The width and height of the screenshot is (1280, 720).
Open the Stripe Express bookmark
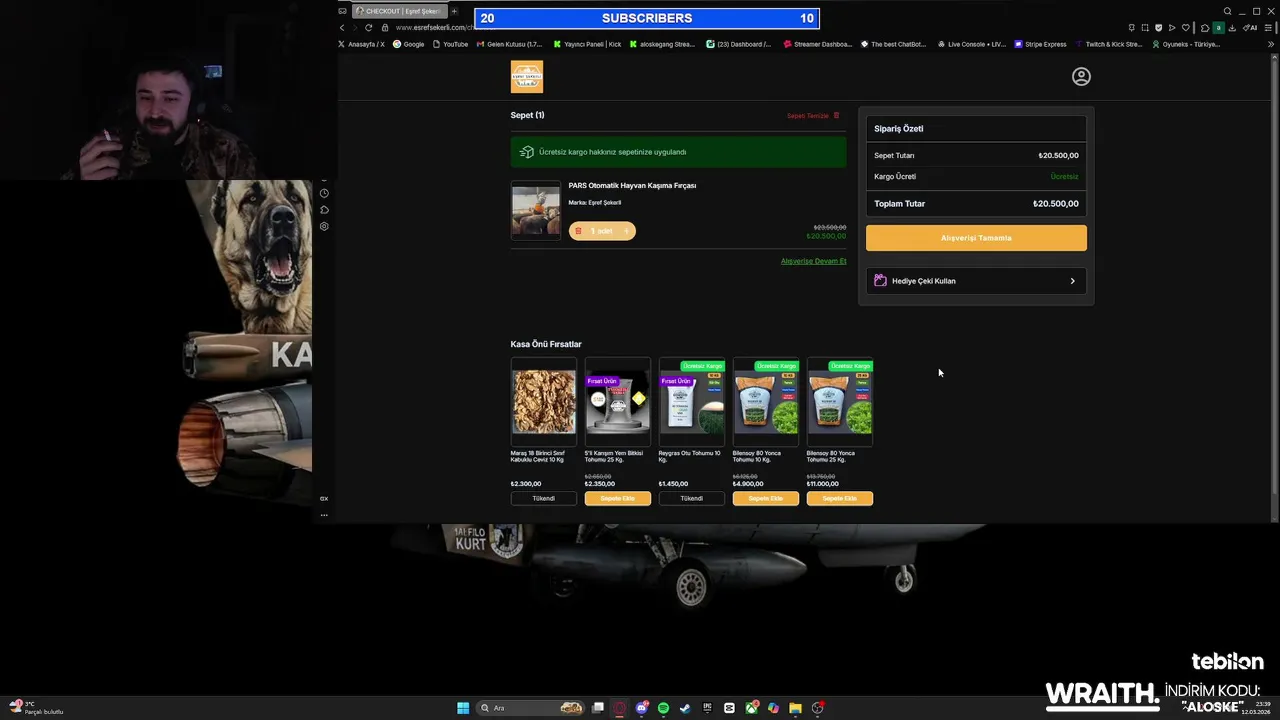point(1040,44)
